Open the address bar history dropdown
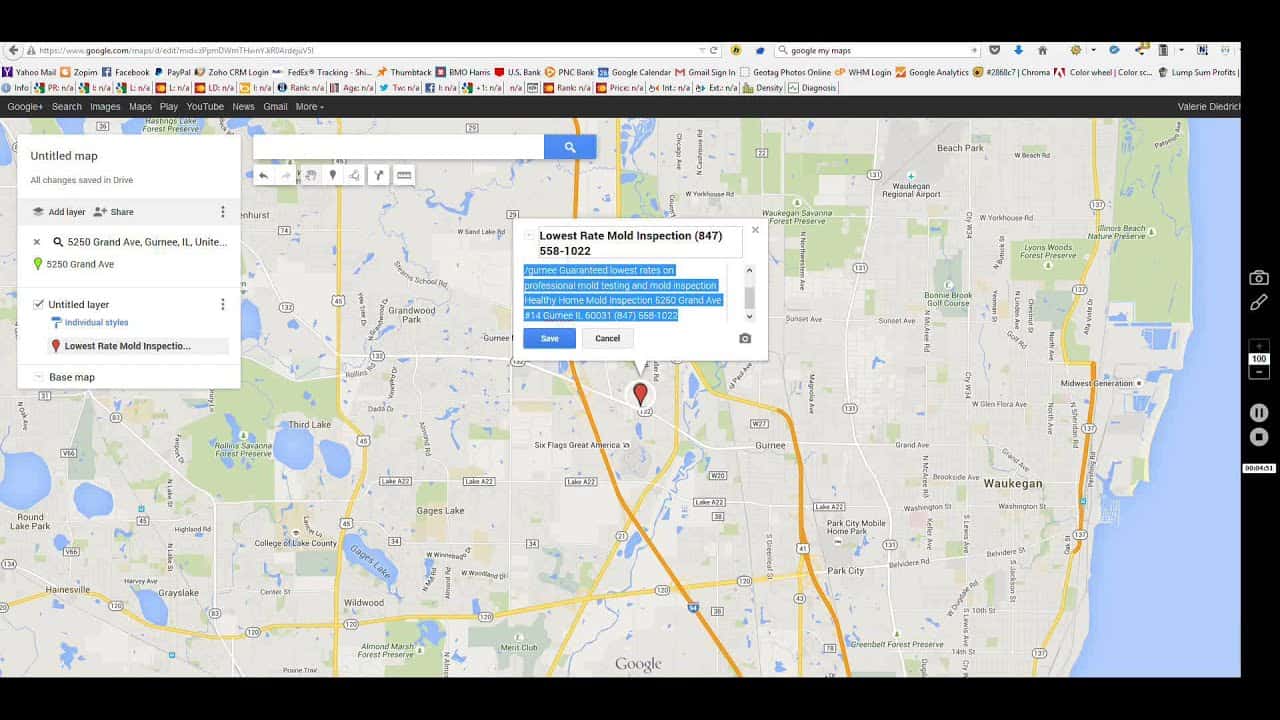This screenshot has width=1280, height=720. 703,50
